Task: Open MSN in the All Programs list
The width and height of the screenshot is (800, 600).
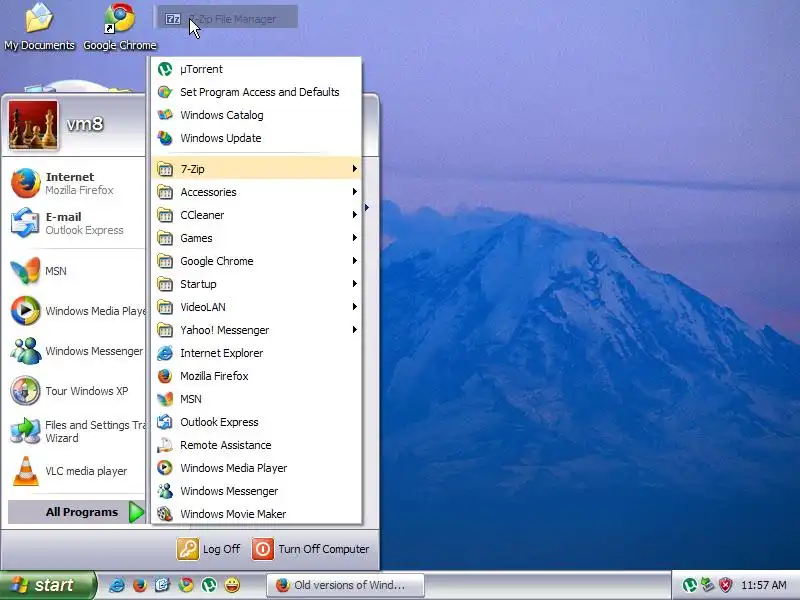Action: click(x=257, y=399)
